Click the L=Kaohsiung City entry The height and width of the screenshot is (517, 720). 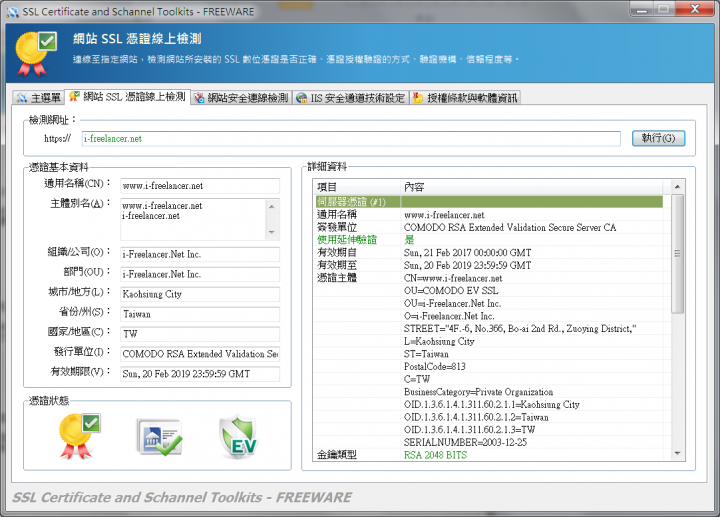tap(439, 341)
